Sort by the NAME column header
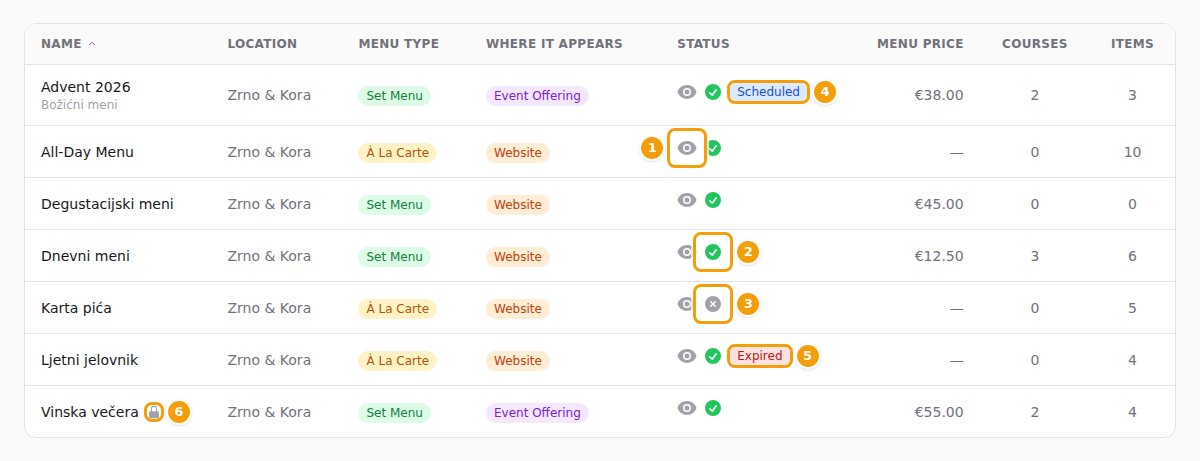 [68, 44]
